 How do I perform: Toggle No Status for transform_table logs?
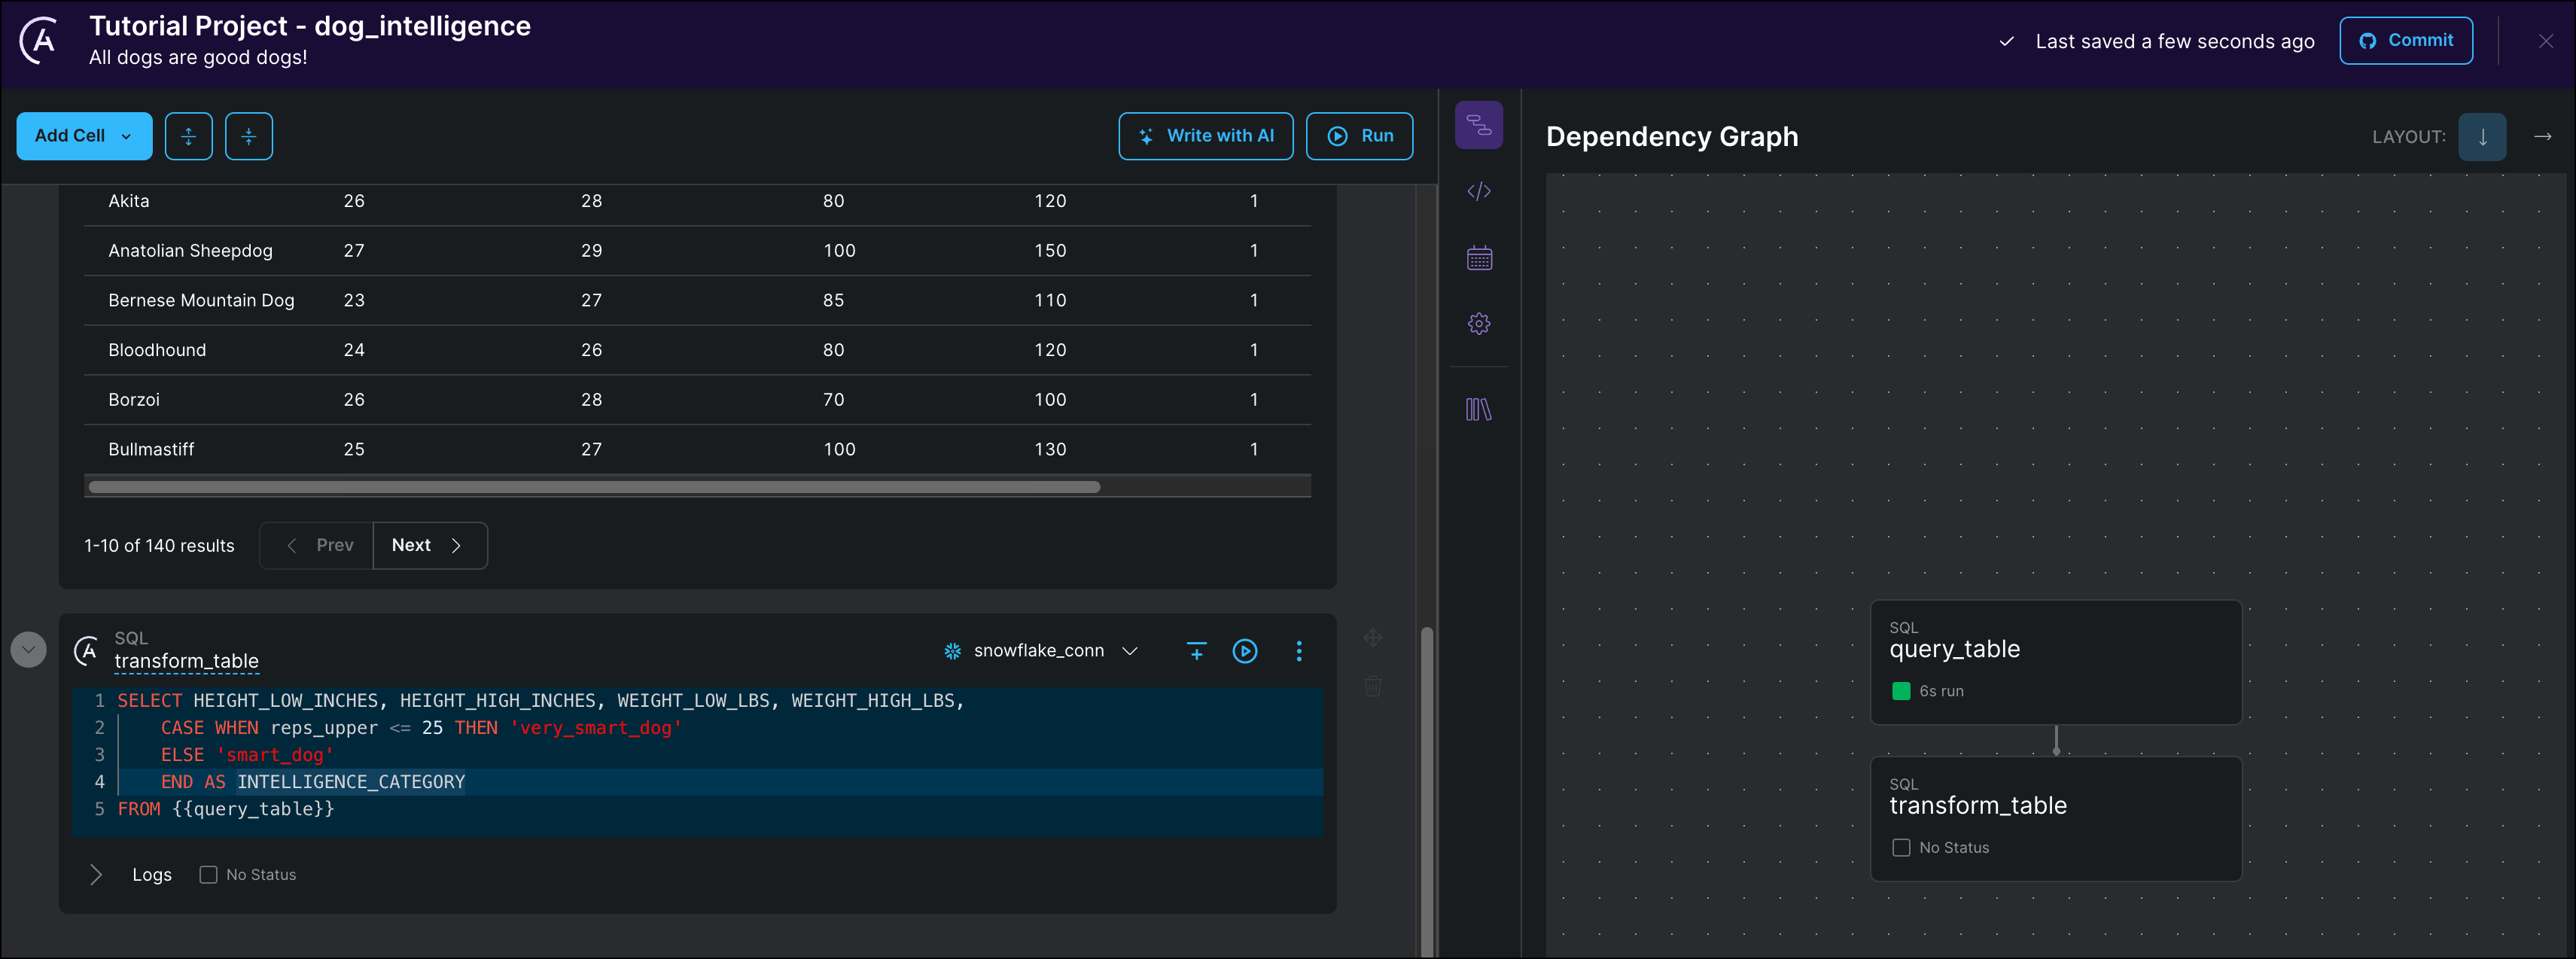[x=208, y=873]
